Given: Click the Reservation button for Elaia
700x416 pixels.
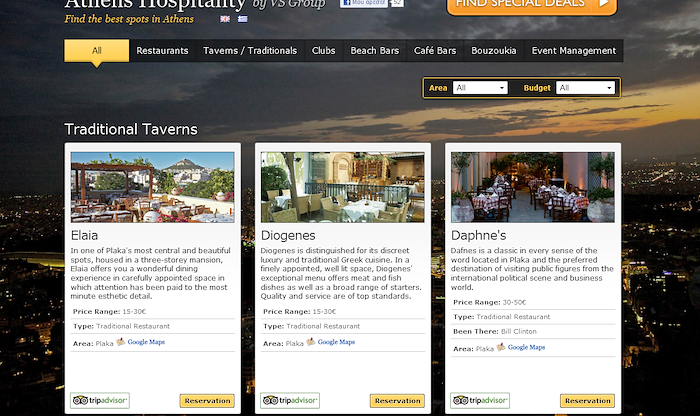Looking at the screenshot, I should click(207, 401).
